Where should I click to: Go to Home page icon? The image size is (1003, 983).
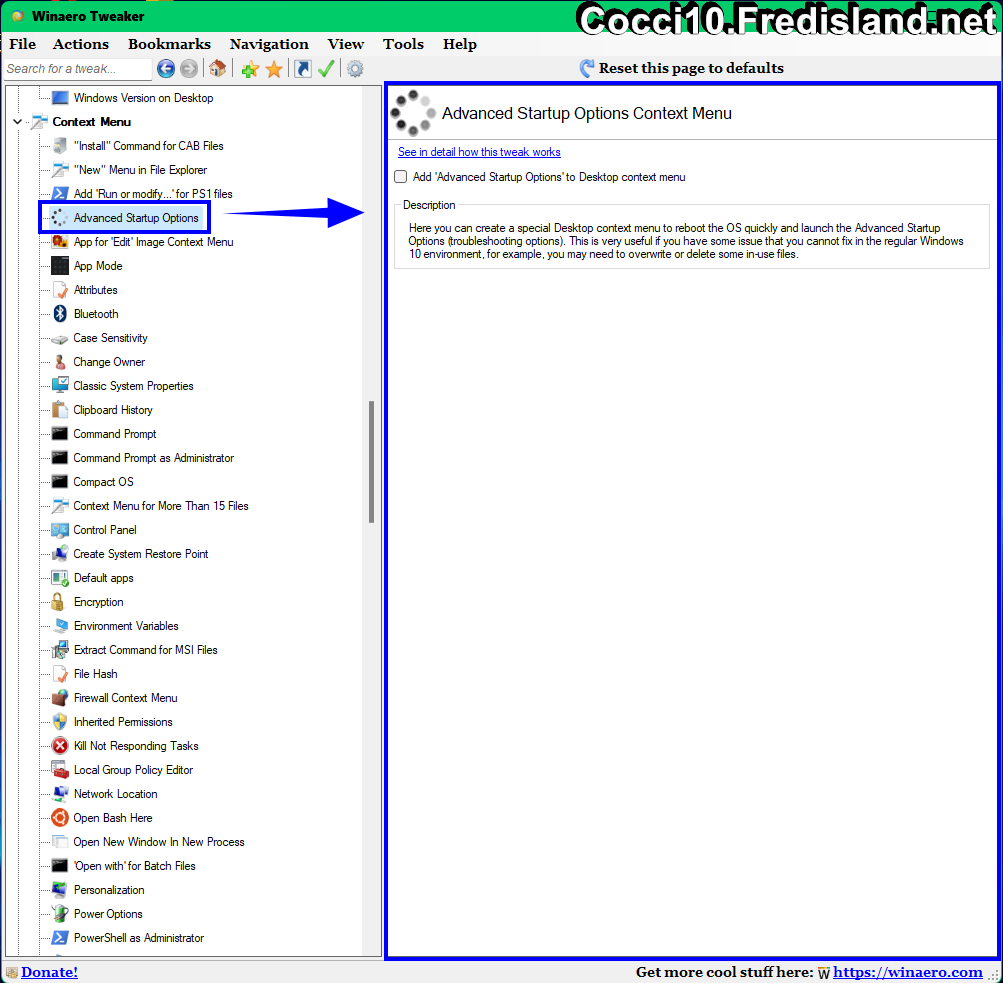coord(217,68)
